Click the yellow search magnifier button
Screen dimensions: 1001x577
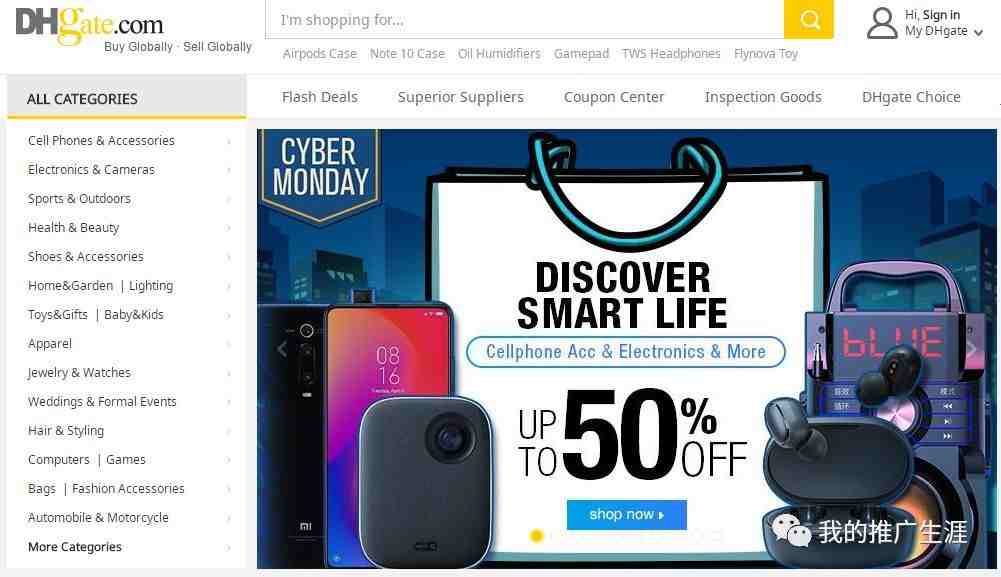pyautogui.click(x=808, y=19)
